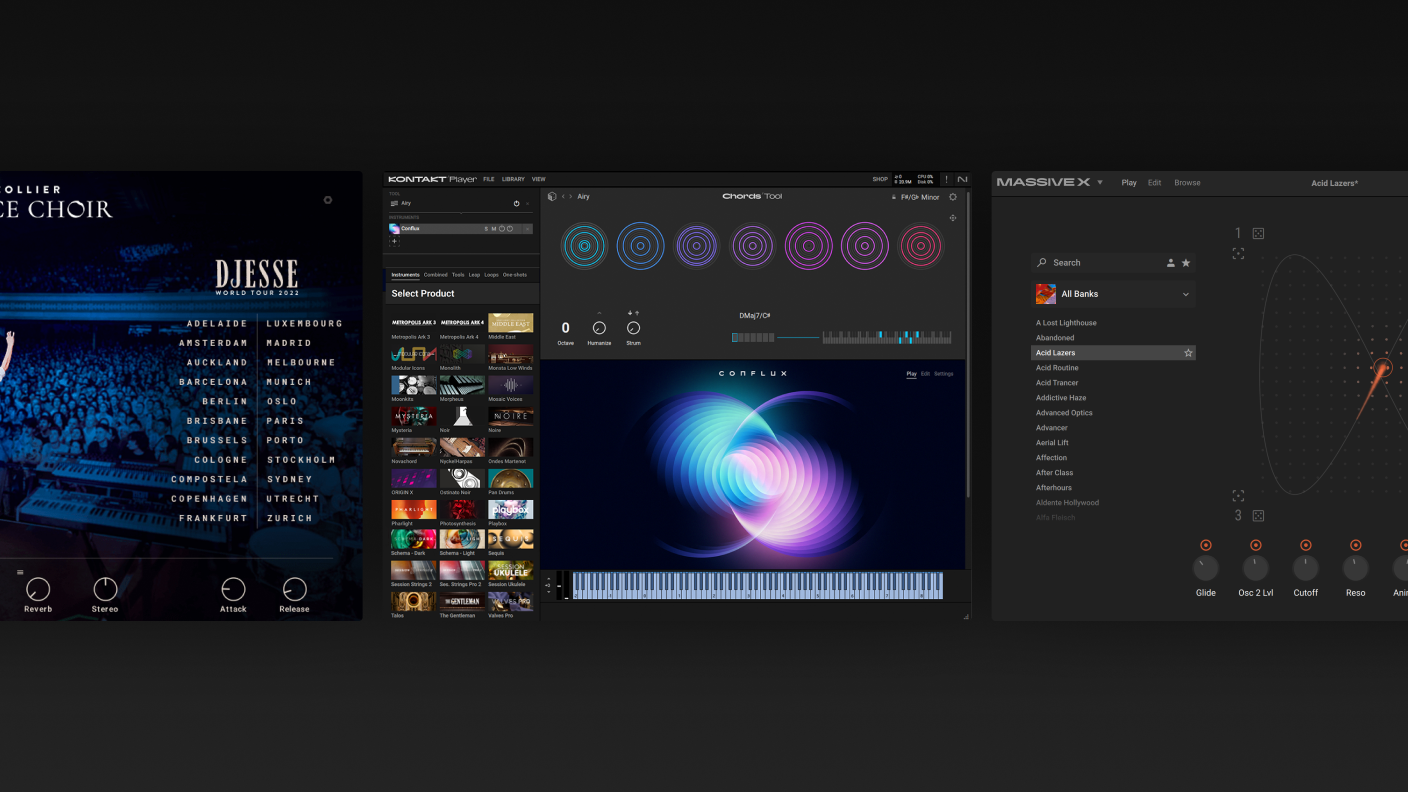This screenshot has width=1408, height=792.
Task: Open the Kontakt FILE menu
Action: coord(489,180)
